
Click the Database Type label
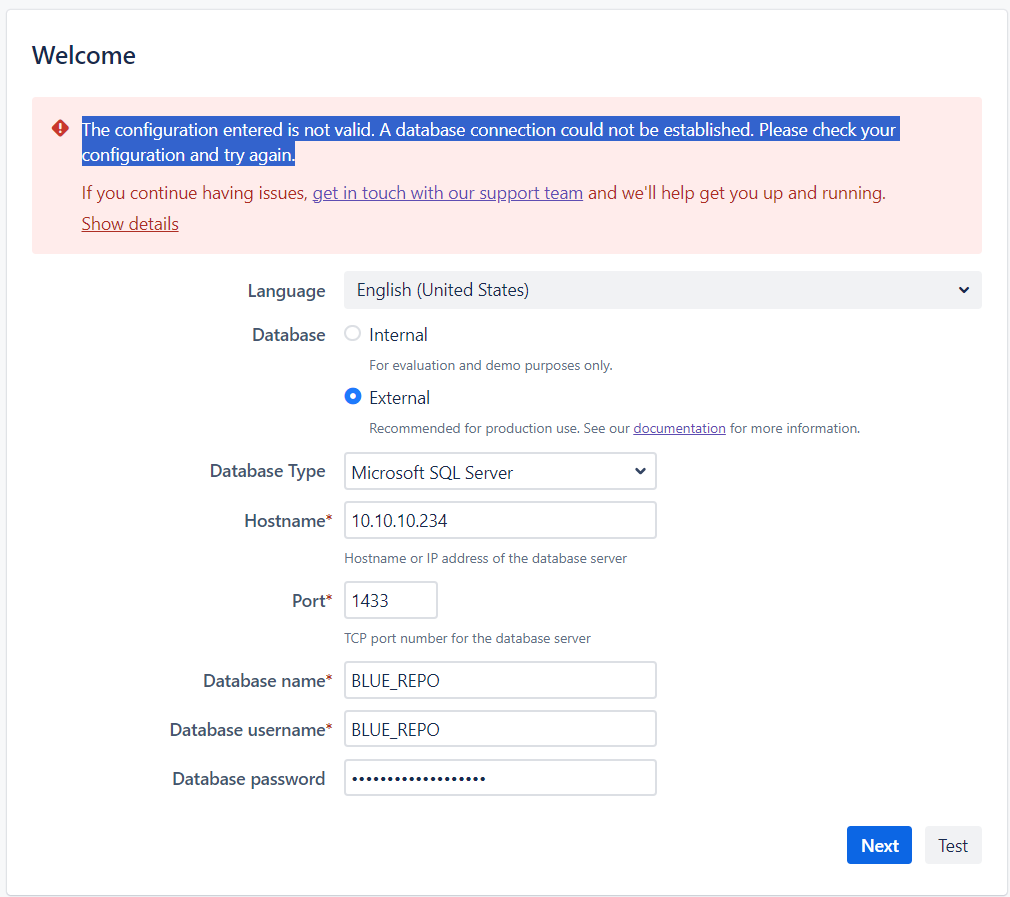(x=267, y=471)
